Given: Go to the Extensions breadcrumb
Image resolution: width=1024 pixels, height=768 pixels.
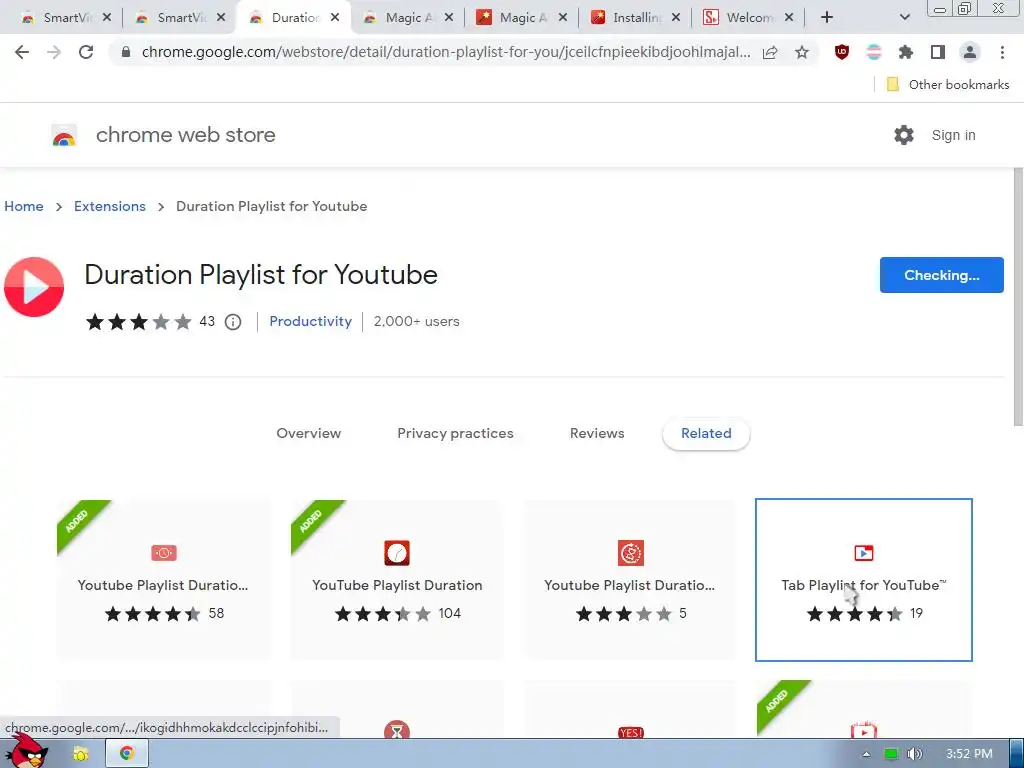Looking at the screenshot, I should [110, 206].
